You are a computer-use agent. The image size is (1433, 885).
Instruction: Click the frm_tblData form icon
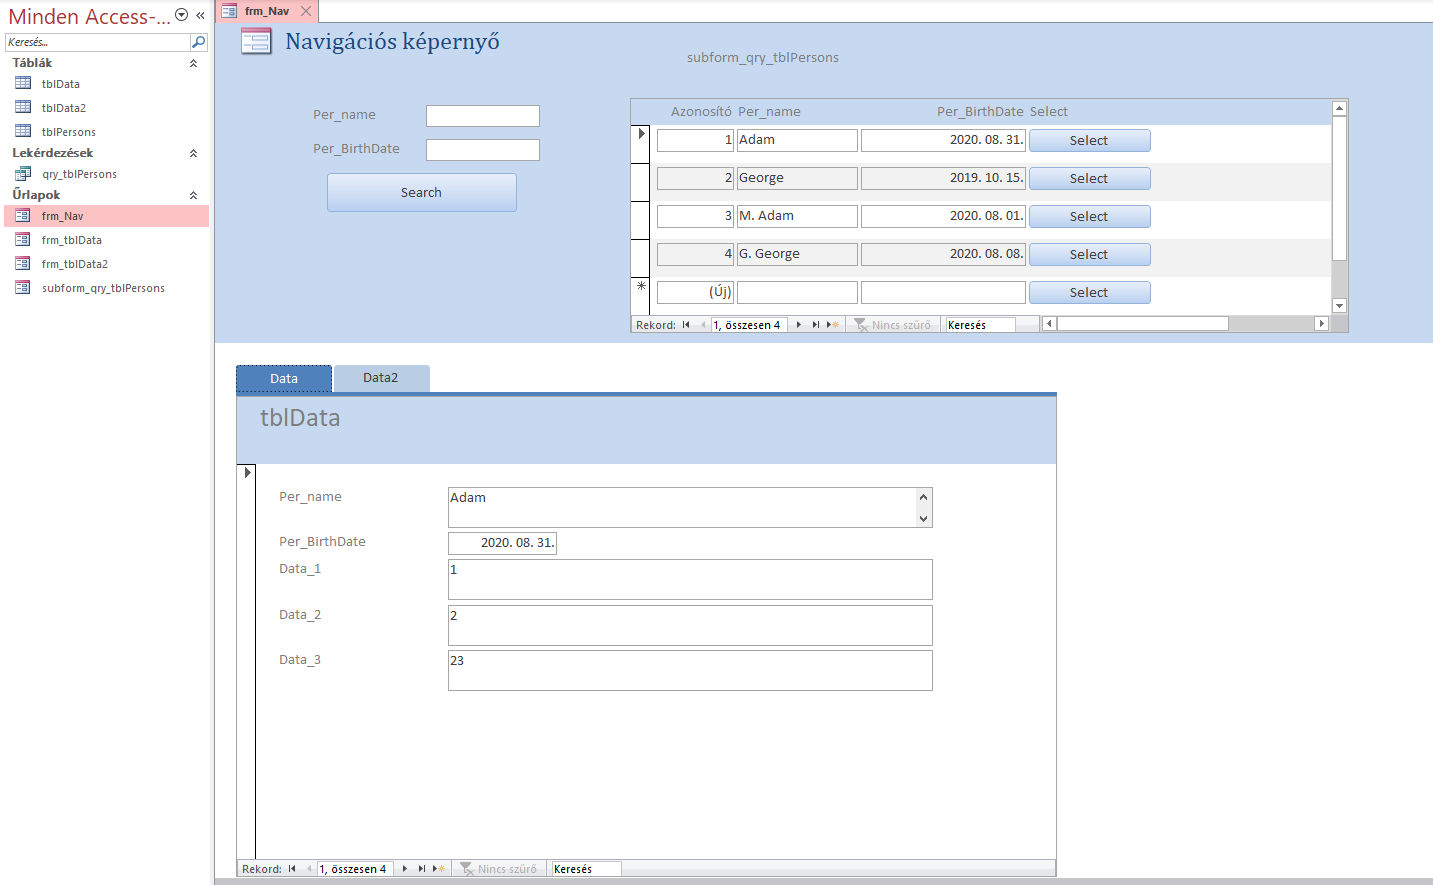click(23, 239)
